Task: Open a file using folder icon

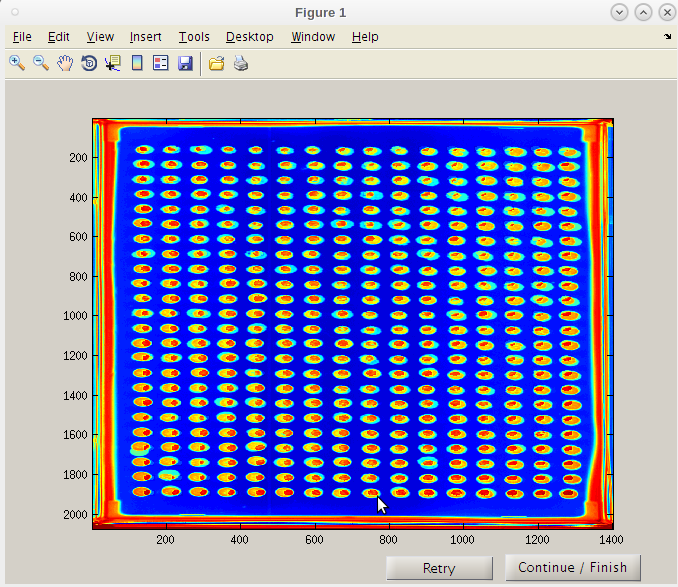Action: click(x=216, y=63)
